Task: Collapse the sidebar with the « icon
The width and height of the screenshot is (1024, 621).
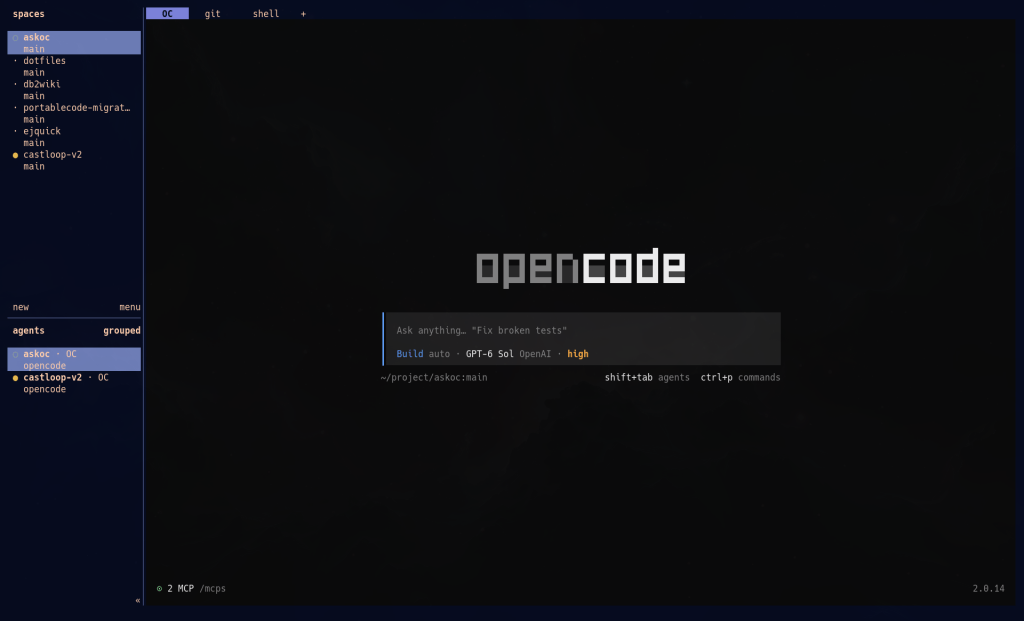Action: [x=138, y=600]
